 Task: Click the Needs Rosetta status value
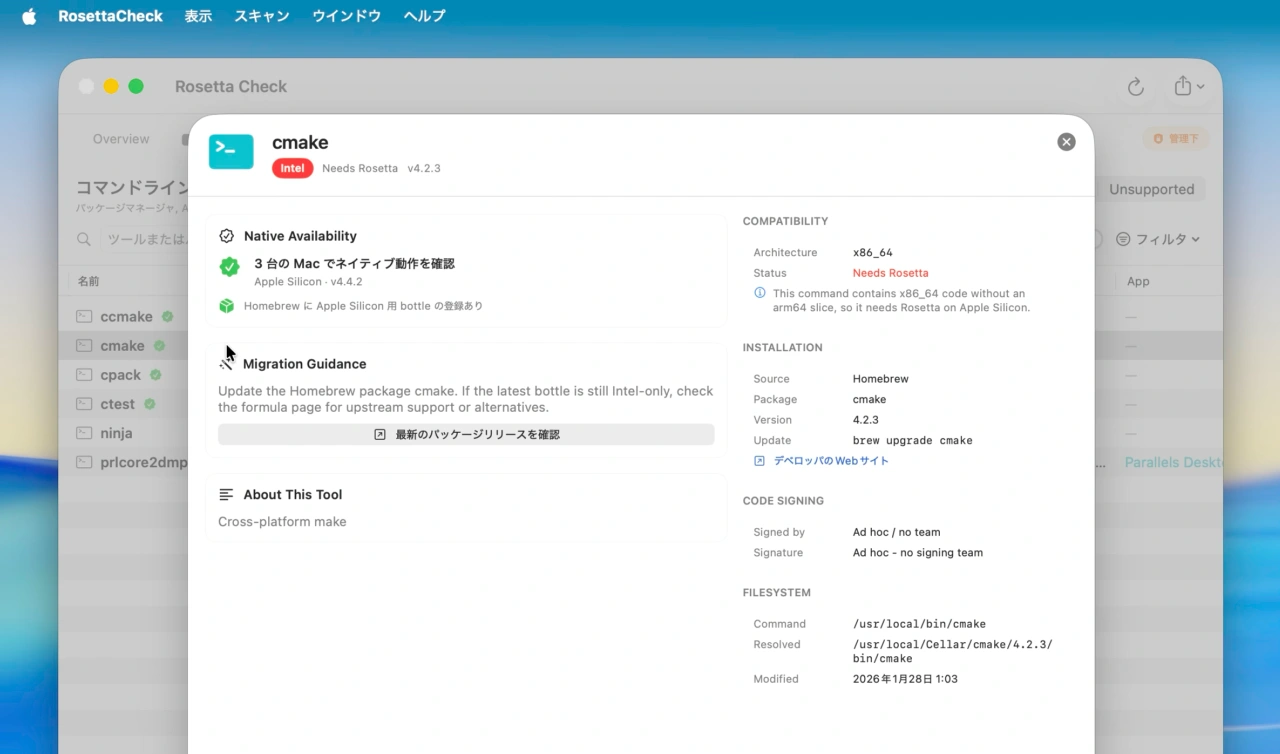[x=890, y=273]
